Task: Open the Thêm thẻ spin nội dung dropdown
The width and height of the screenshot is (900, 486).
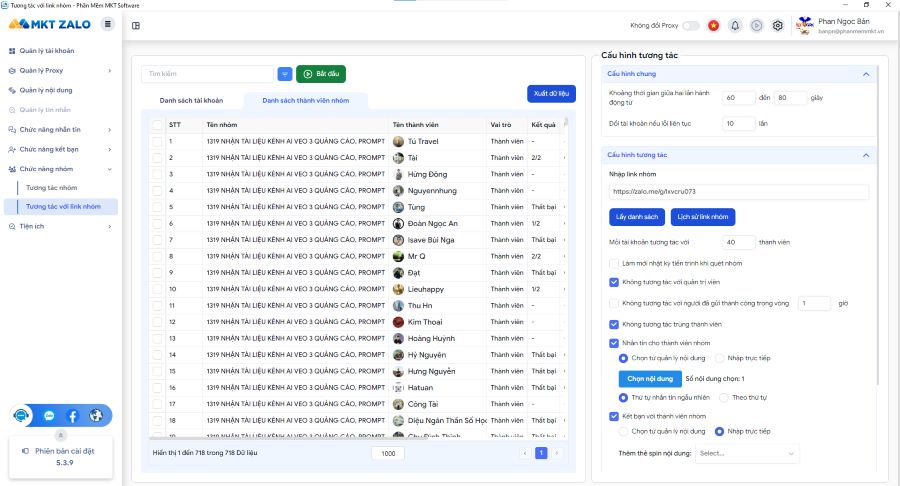Action: click(746, 453)
